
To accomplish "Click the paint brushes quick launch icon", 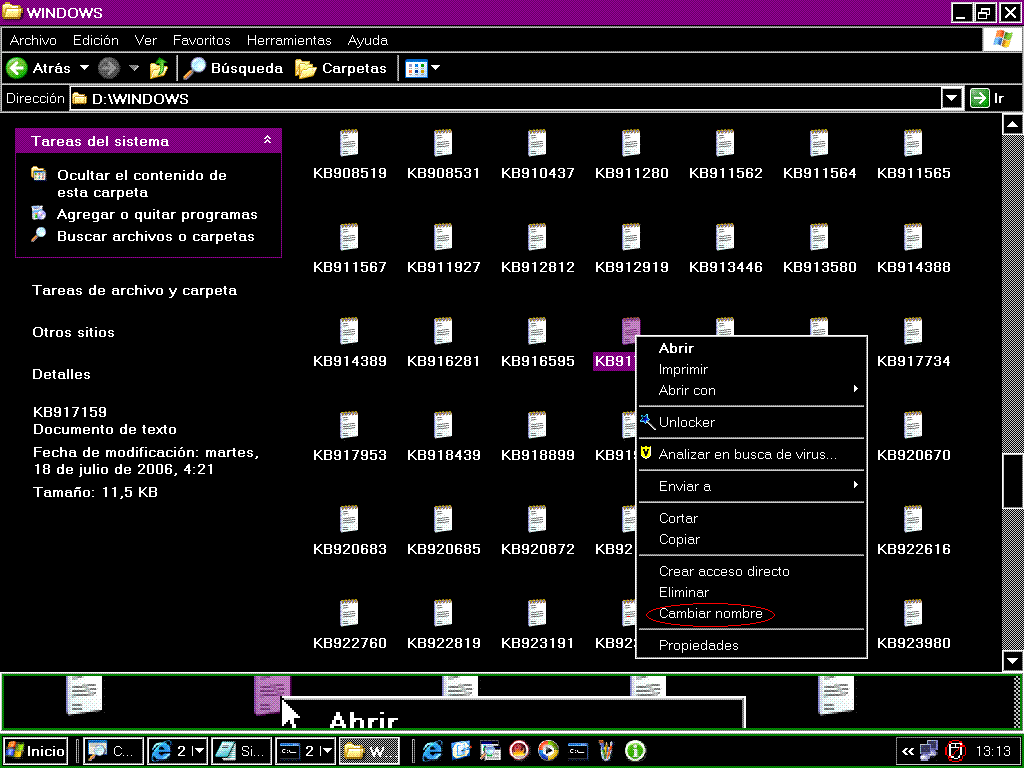I will click(x=607, y=751).
